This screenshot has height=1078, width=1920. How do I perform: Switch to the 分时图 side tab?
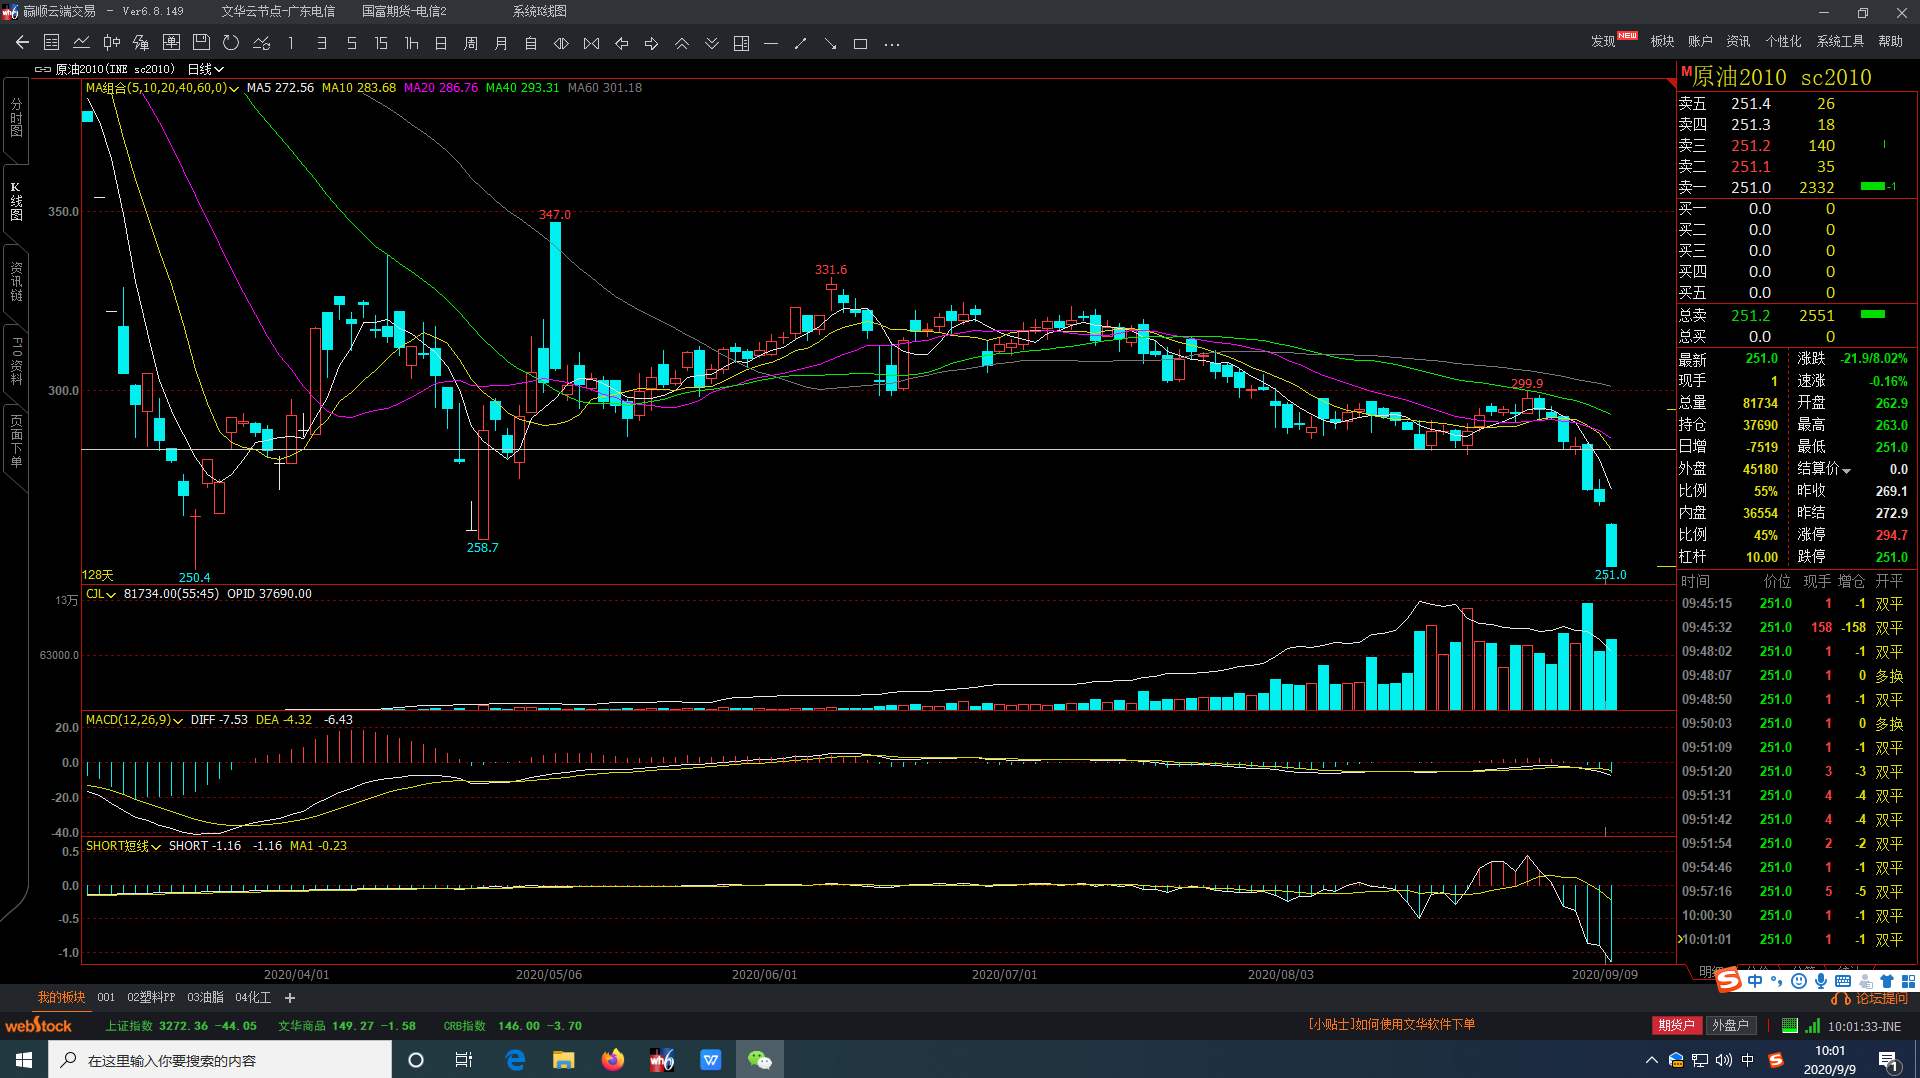(x=16, y=118)
